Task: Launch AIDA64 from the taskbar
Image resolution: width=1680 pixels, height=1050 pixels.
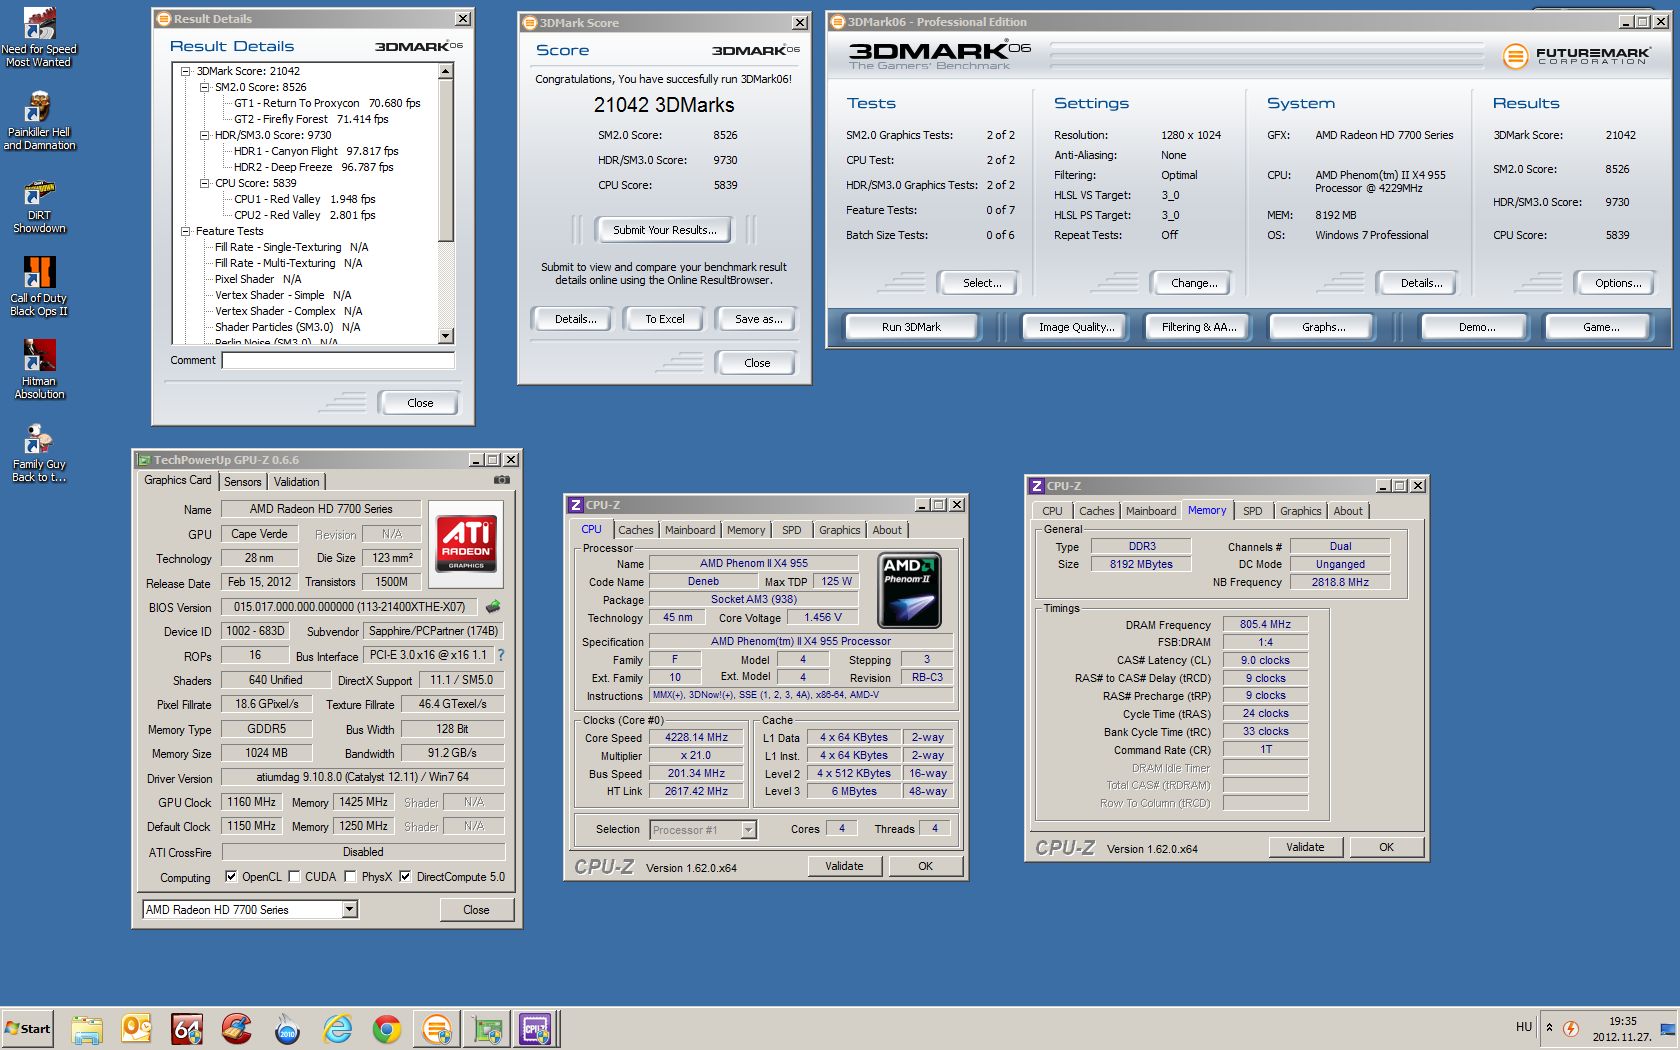Action: (187, 1028)
